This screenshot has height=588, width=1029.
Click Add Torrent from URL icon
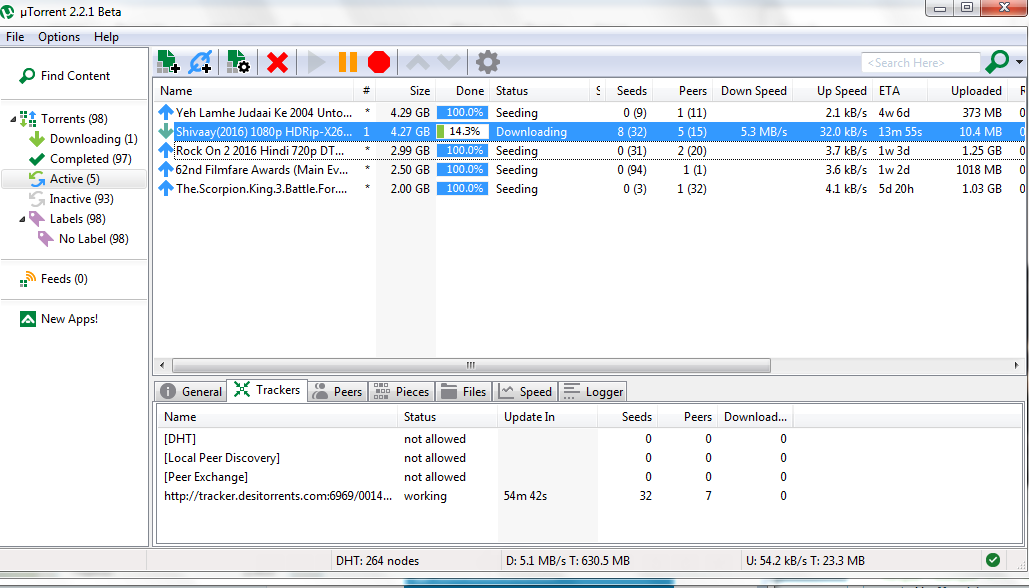point(200,63)
